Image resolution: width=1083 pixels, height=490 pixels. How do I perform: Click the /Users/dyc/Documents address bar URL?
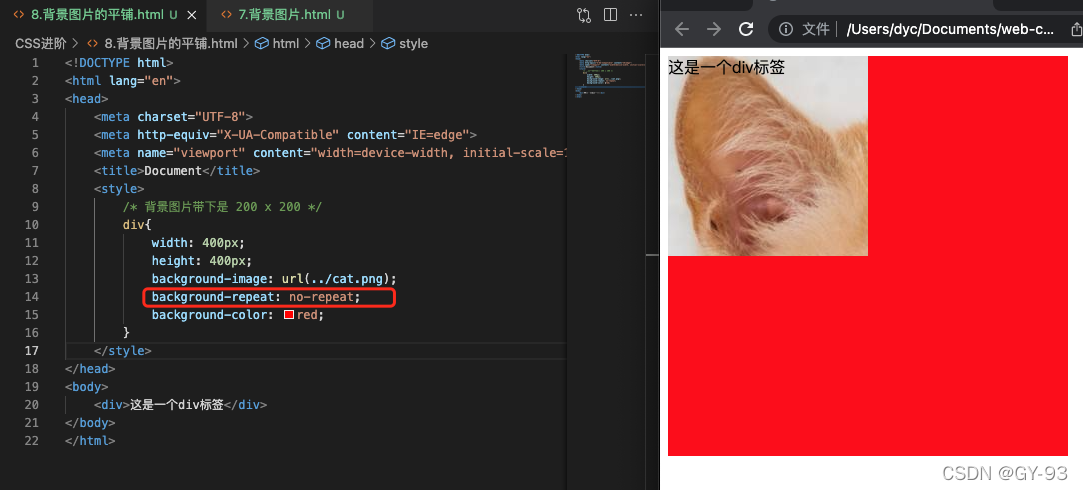point(951,29)
